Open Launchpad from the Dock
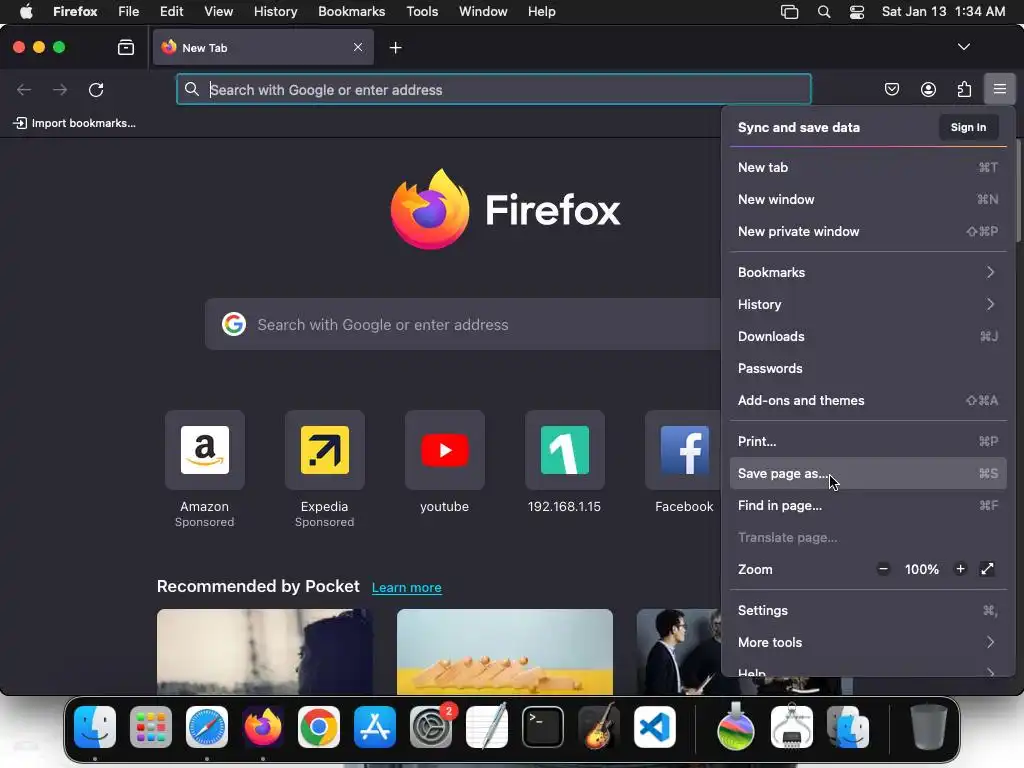Screen dimensions: 1024x768 pyautogui.click(x=151, y=727)
